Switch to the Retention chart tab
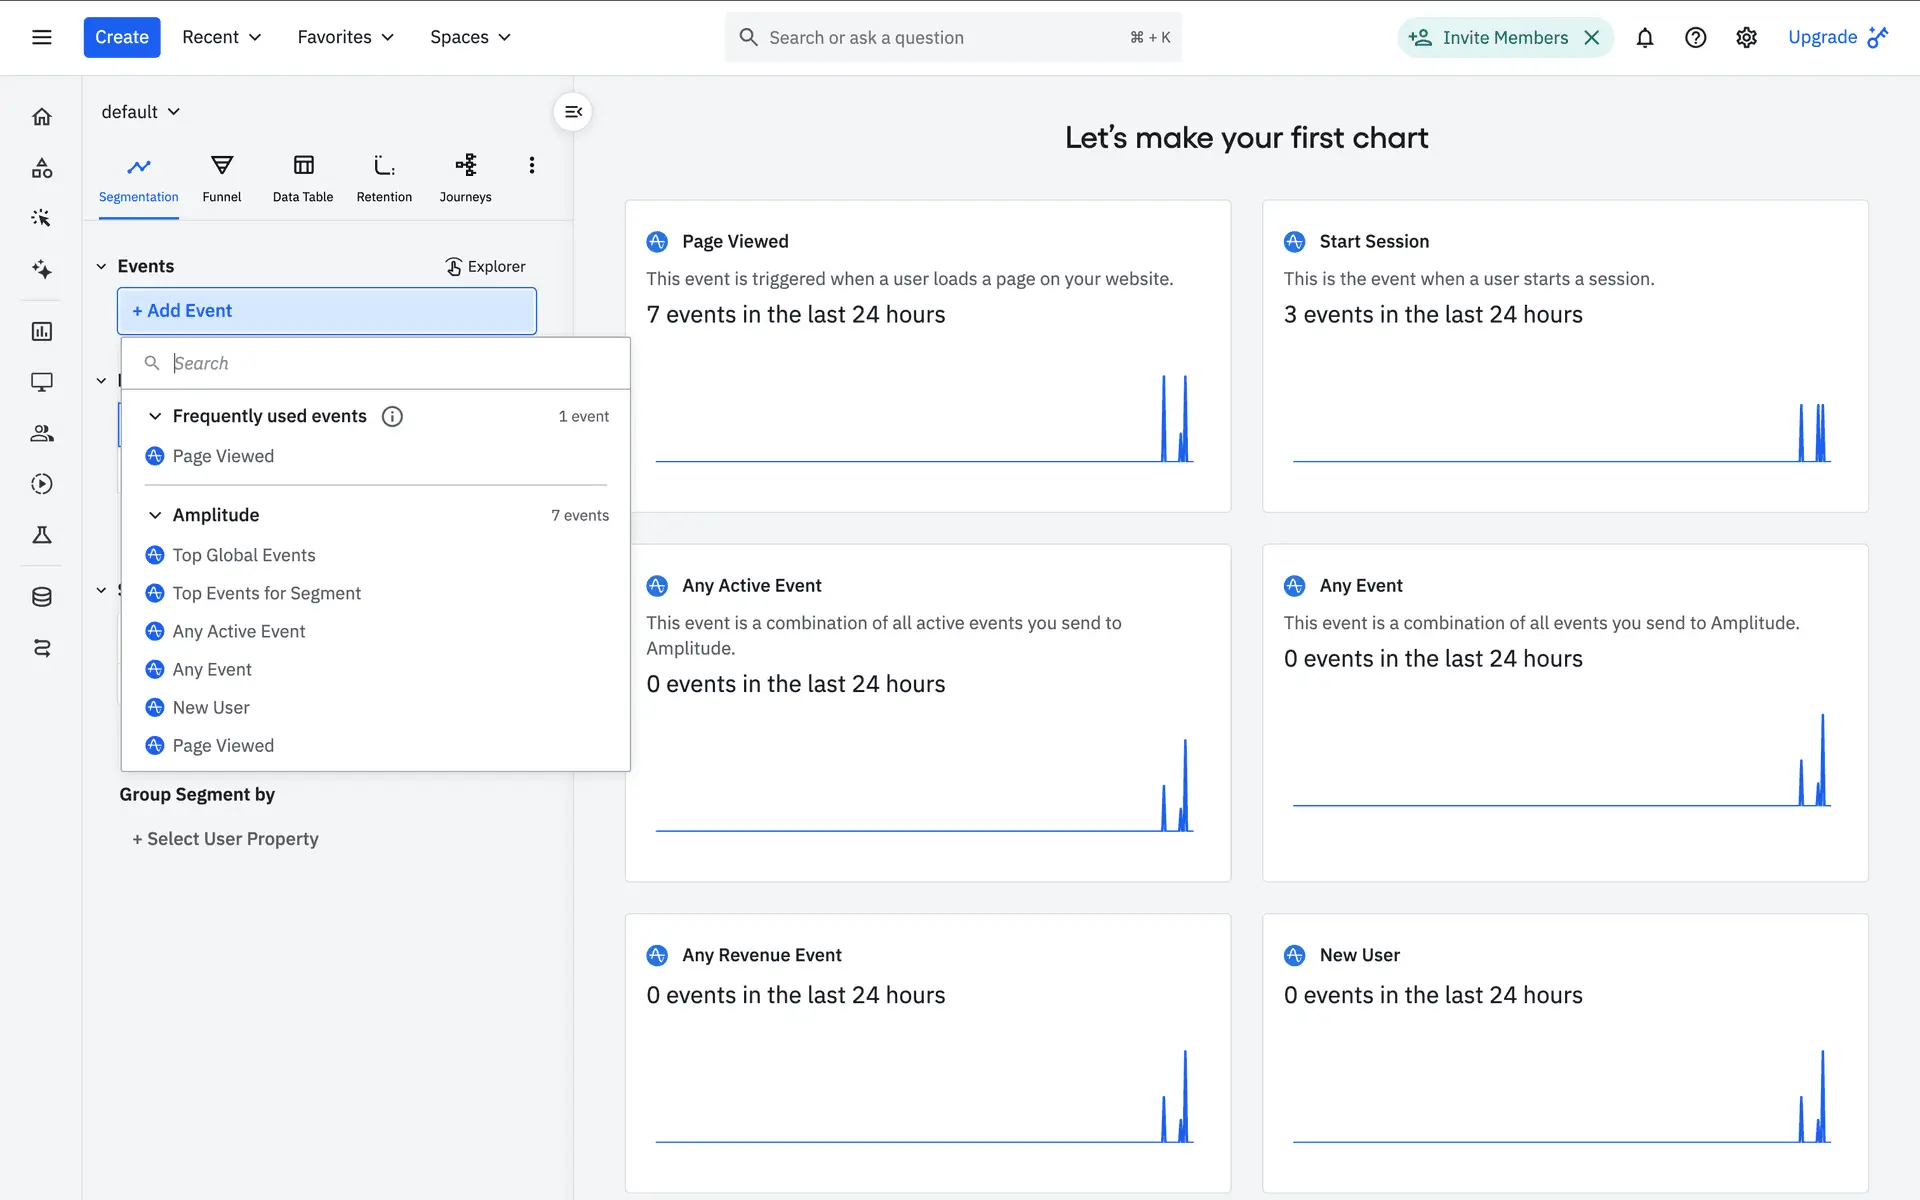Viewport: 1920px width, 1200px height. pyautogui.click(x=384, y=178)
